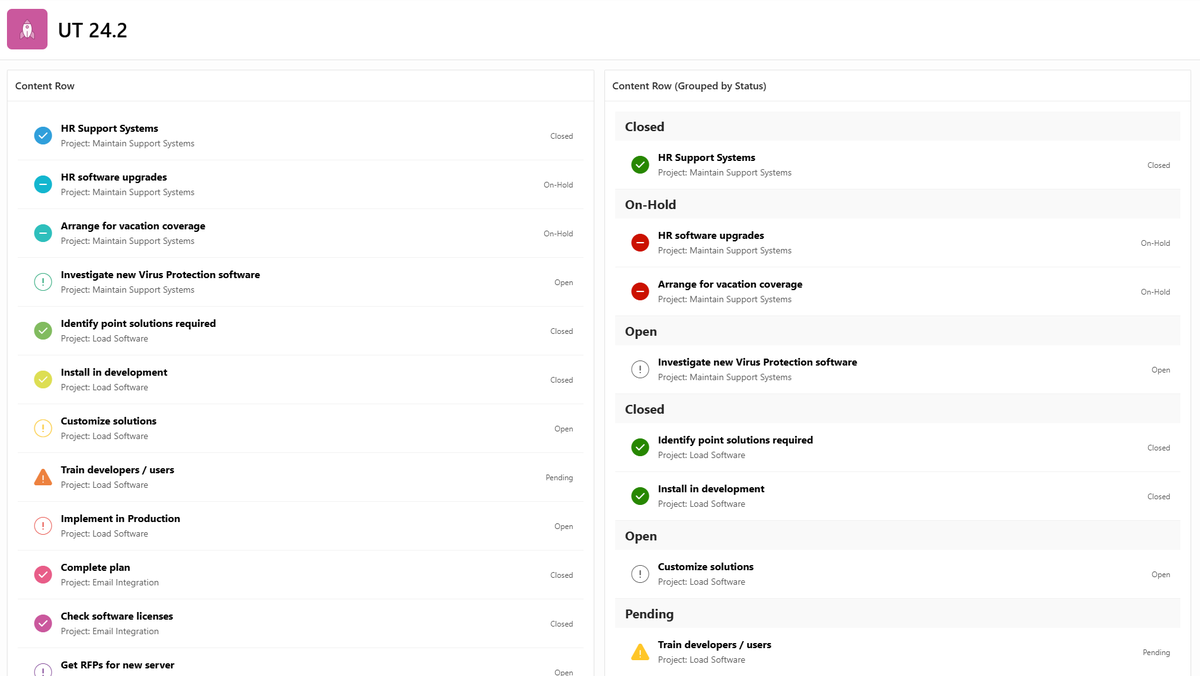Click yellow warning triangle for Train developers, grouped panel
Image resolution: width=1200 pixels, height=676 pixels.
640,652
